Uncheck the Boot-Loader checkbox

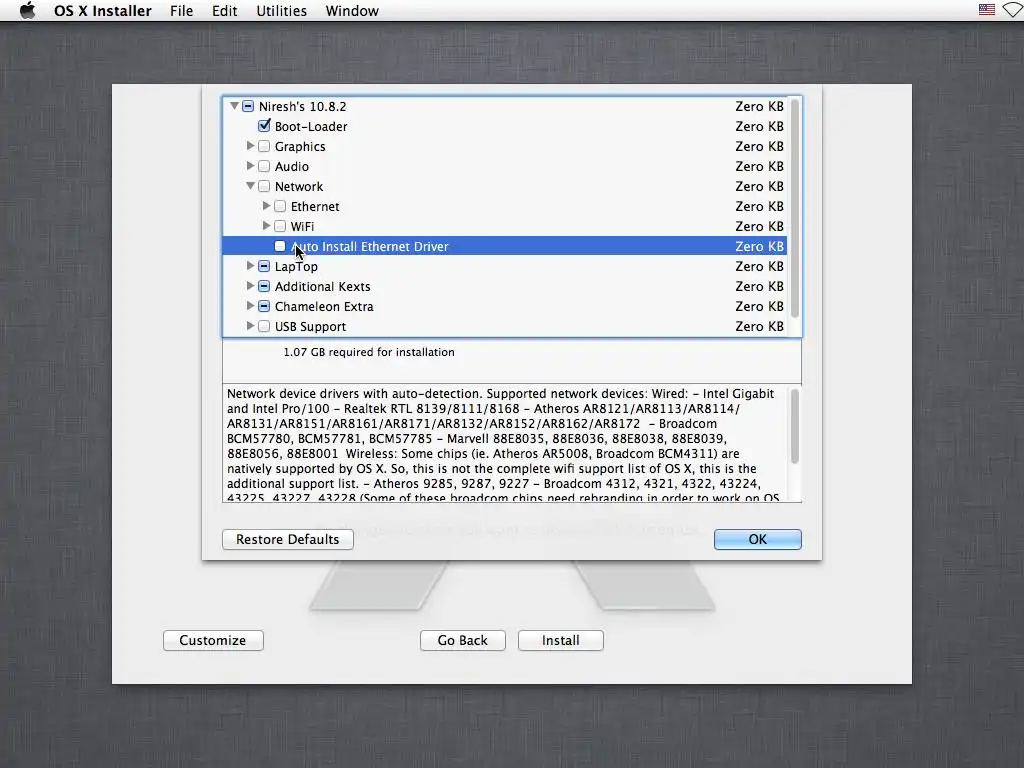[x=264, y=125]
